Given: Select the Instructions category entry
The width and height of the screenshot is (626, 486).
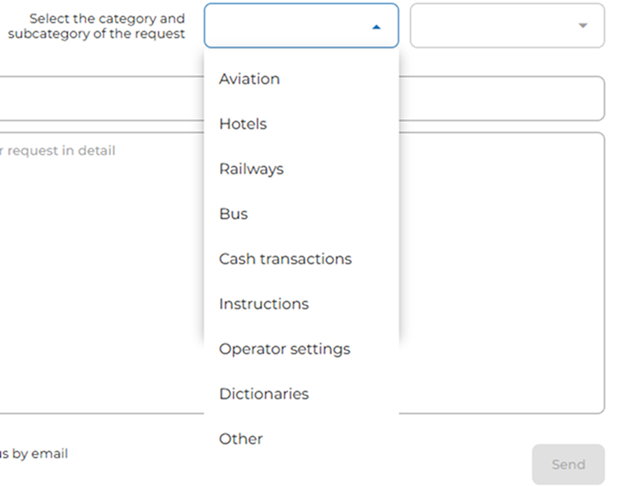Looking at the screenshot, I should coord(263,304).
